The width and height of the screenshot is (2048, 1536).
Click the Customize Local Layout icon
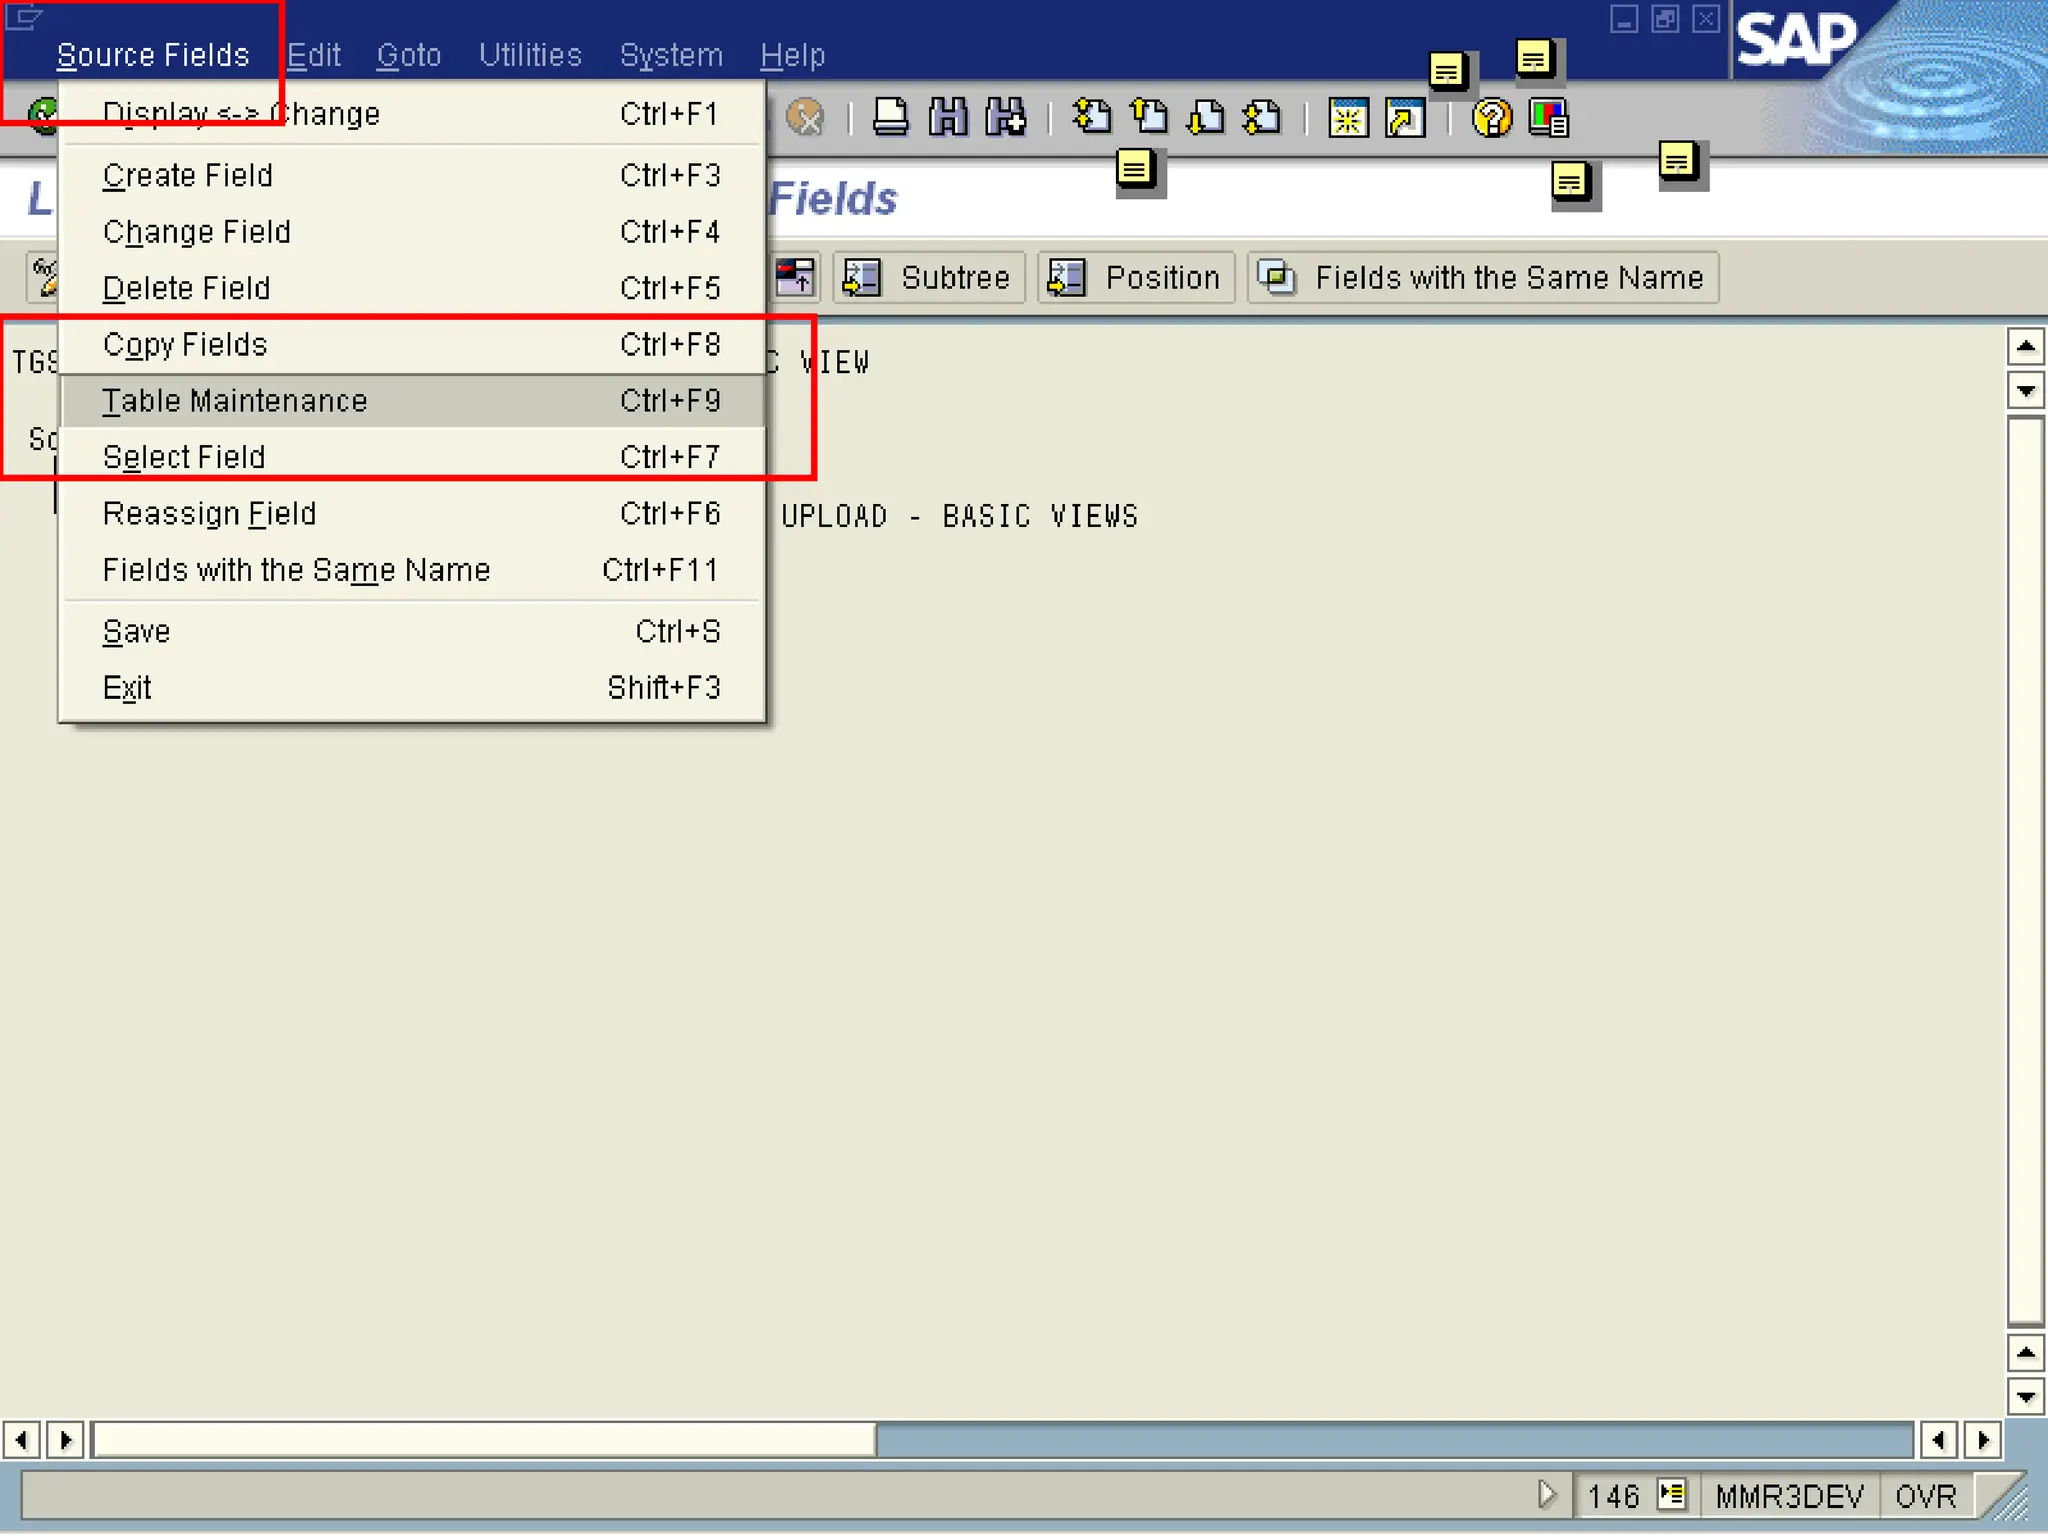coord(1548,118)
